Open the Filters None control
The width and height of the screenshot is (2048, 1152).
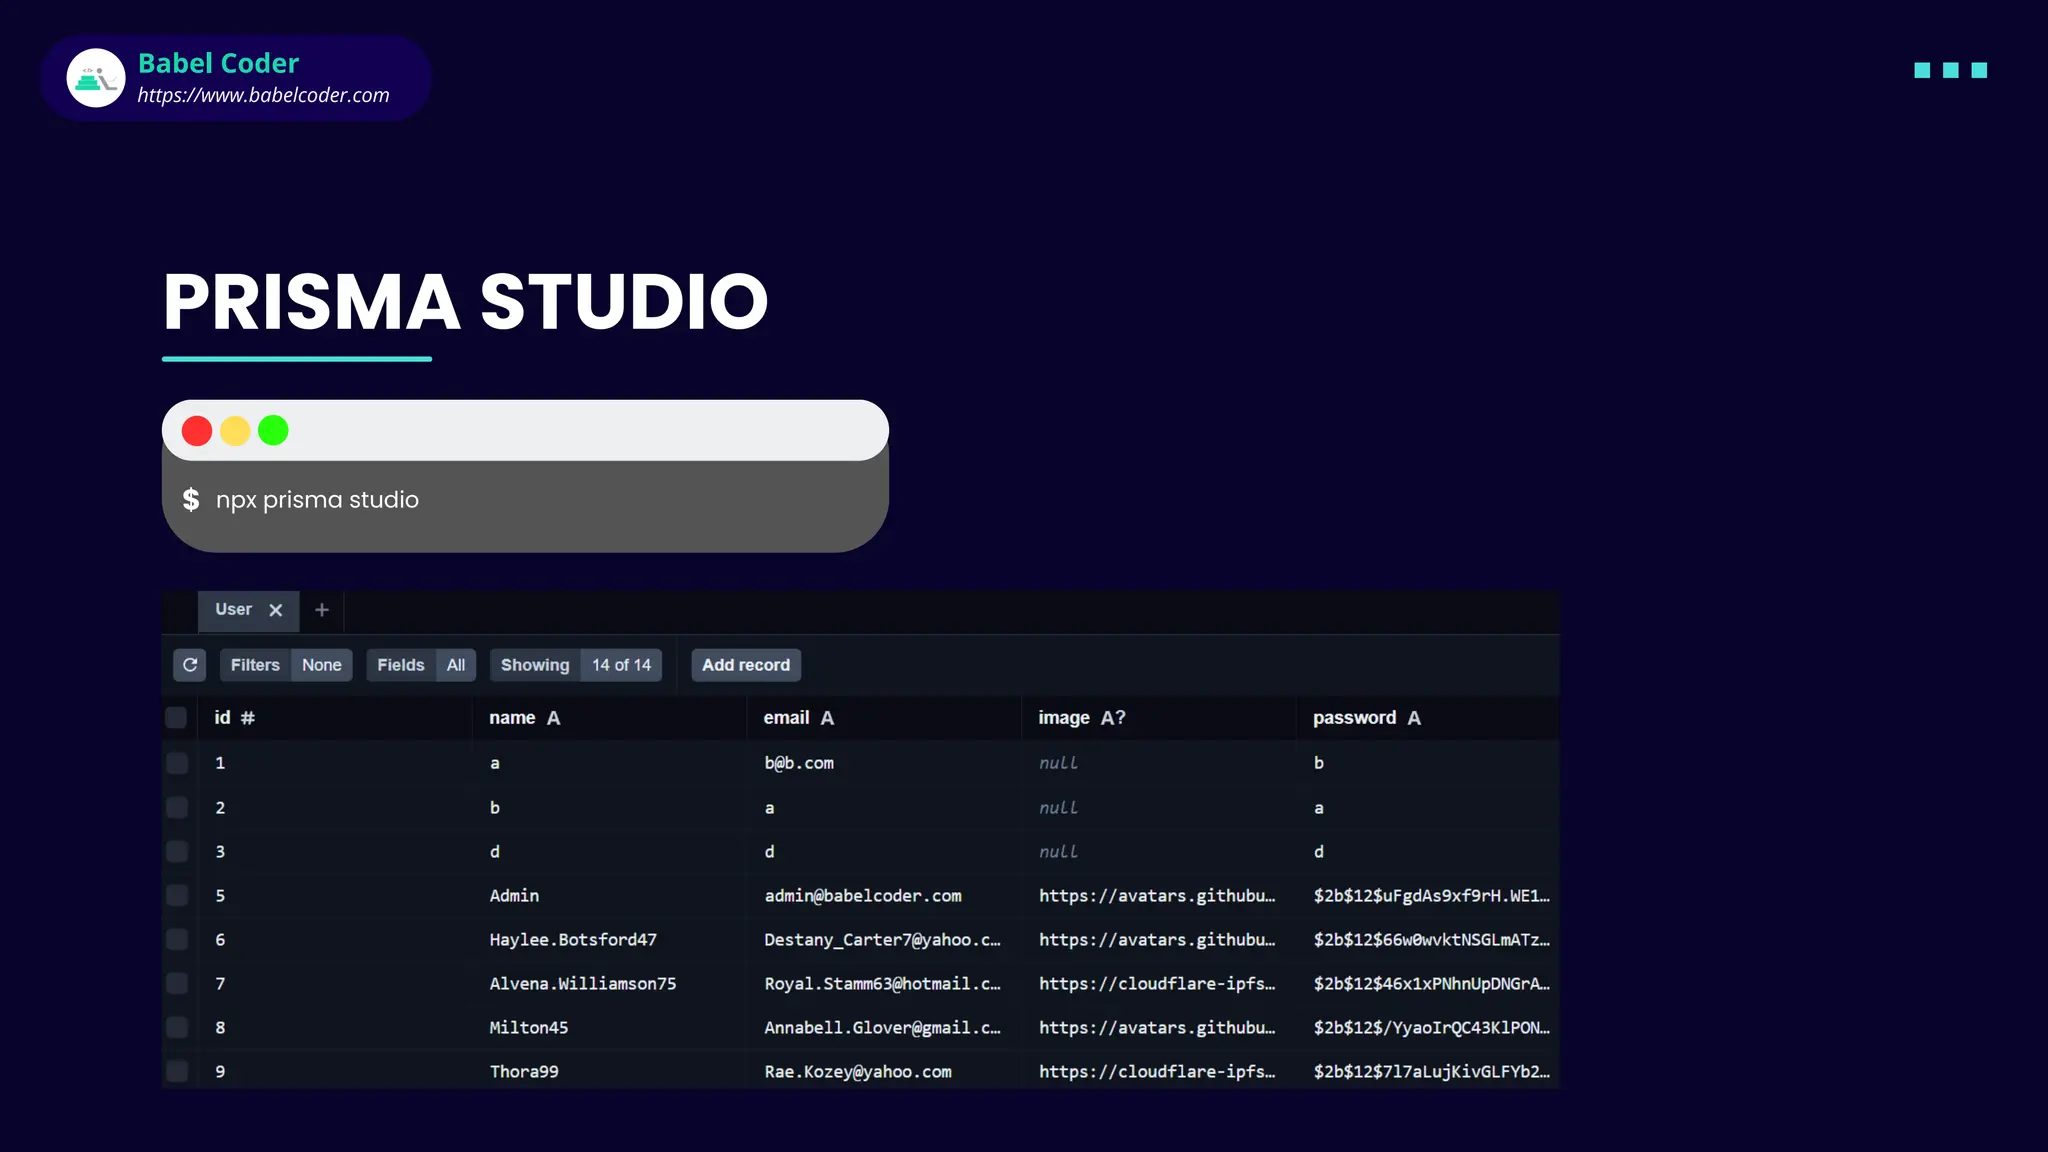286,665
